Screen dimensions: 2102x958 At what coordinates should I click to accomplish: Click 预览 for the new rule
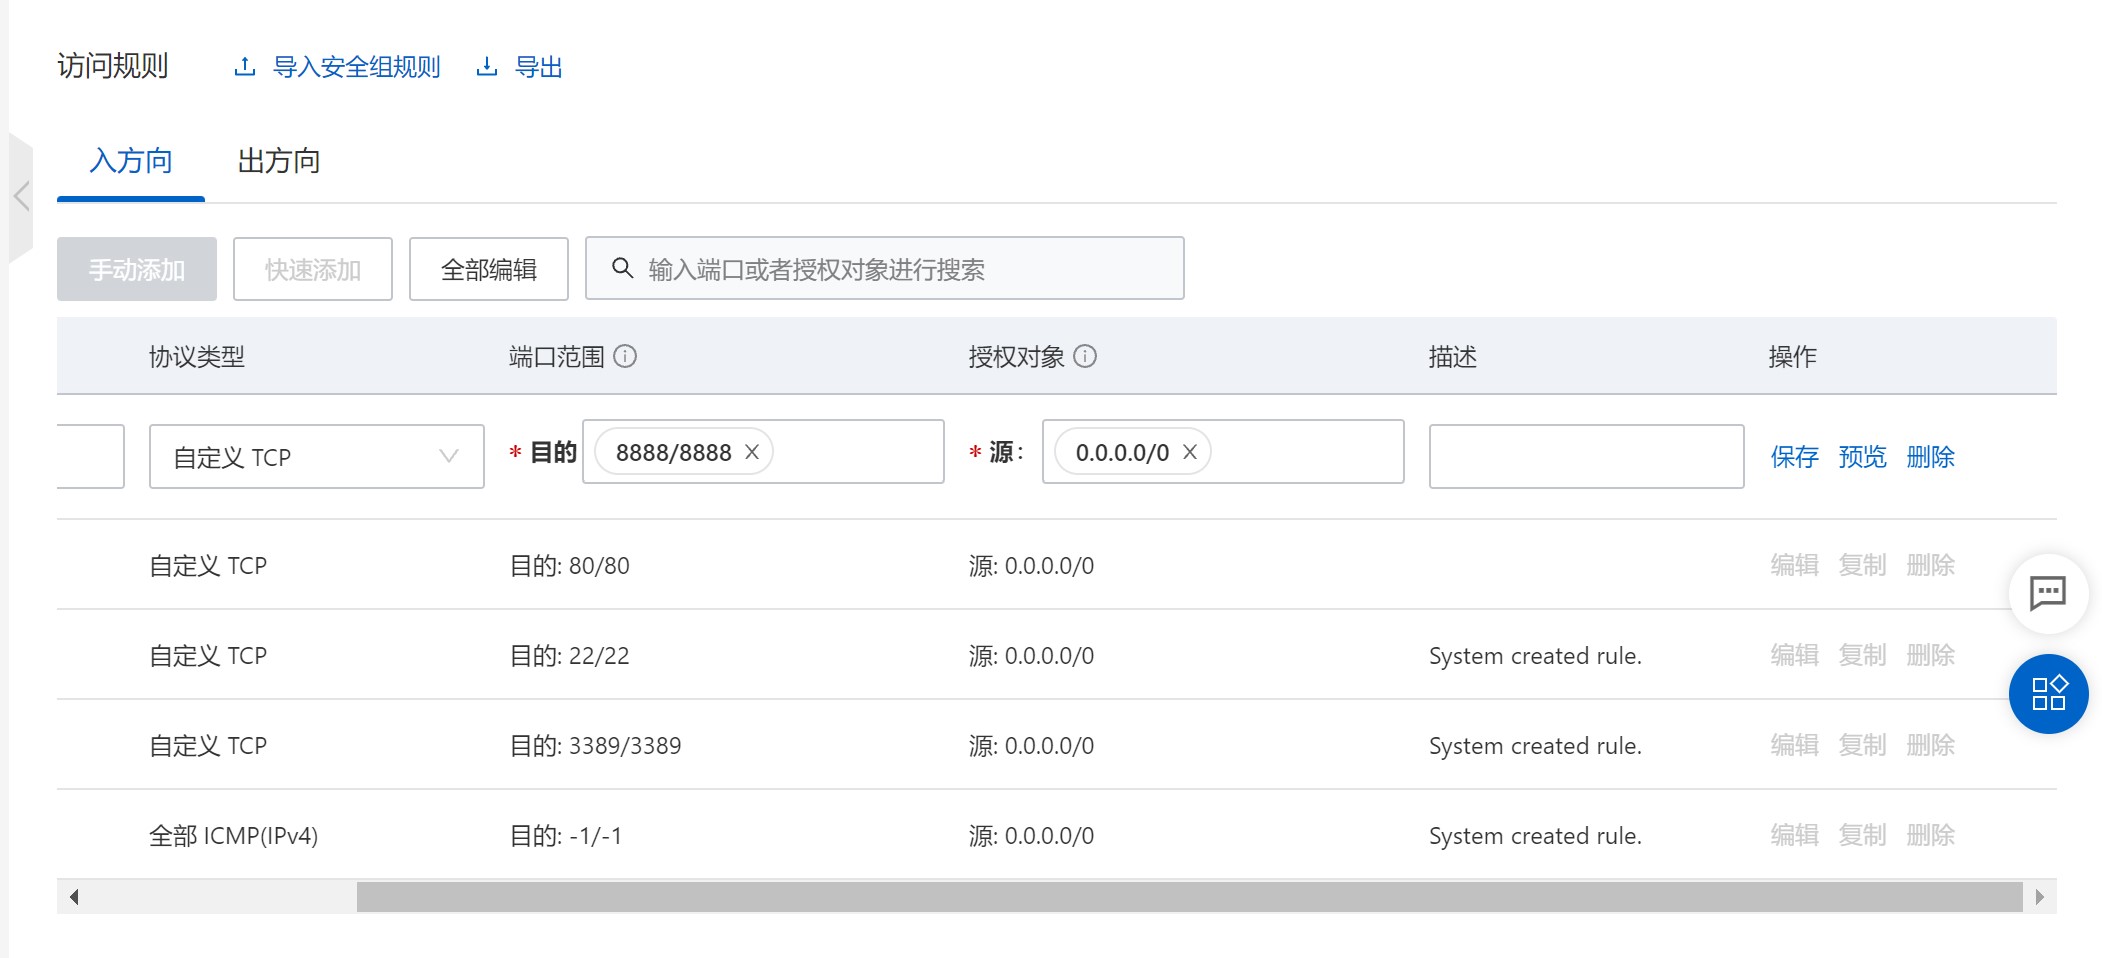pyautogui.click(x=1863, y=457)
